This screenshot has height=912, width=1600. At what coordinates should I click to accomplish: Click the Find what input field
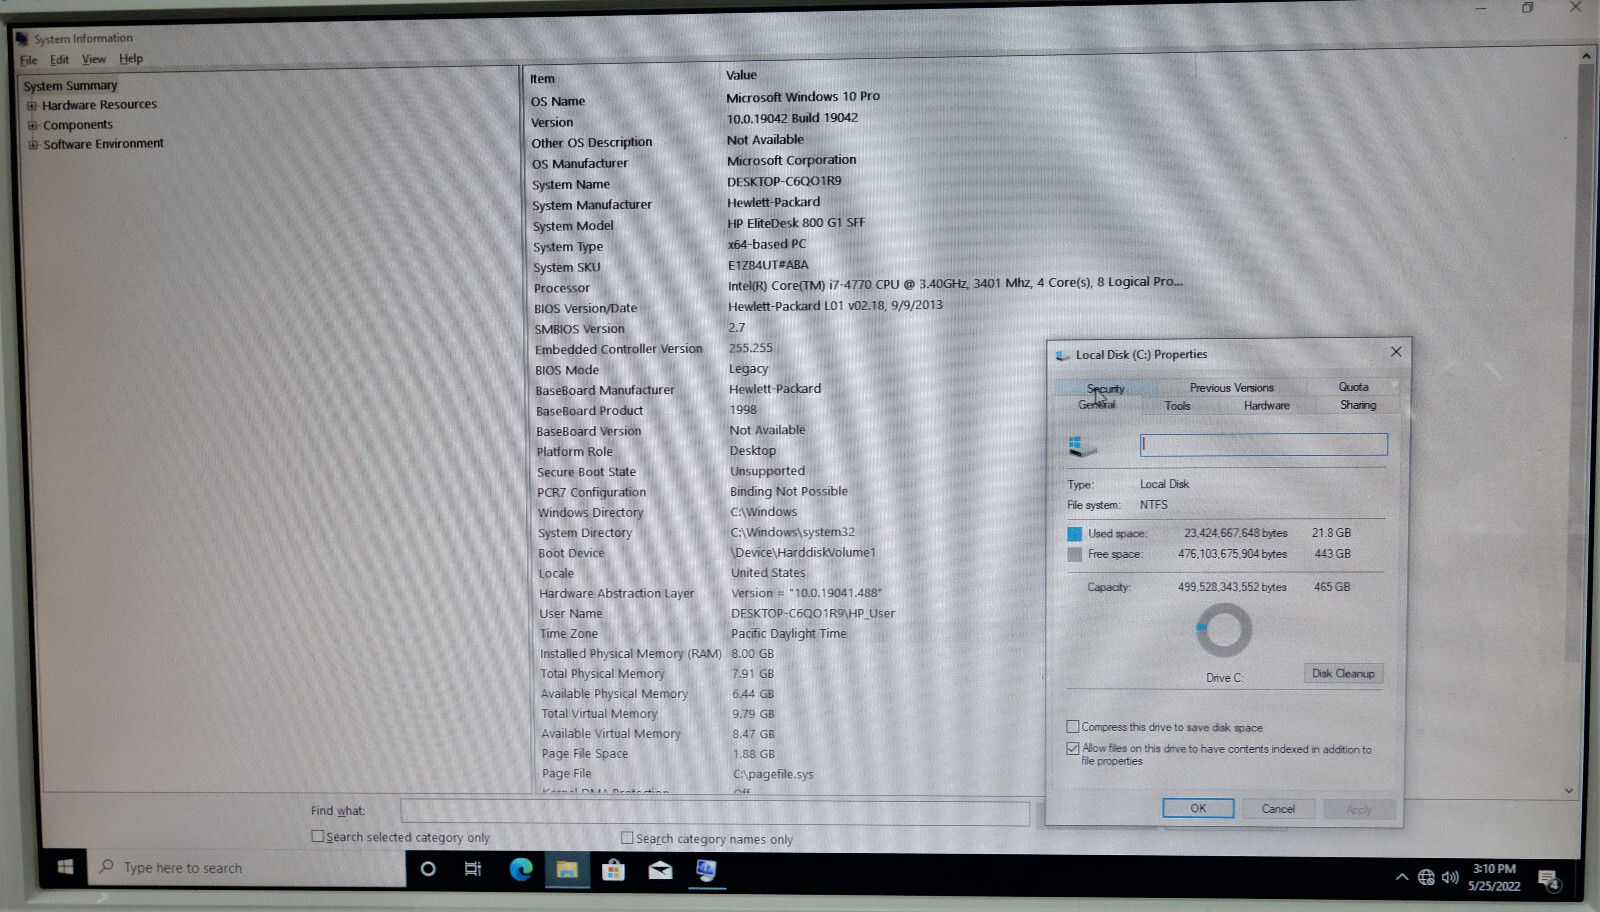tap(715, 812)
